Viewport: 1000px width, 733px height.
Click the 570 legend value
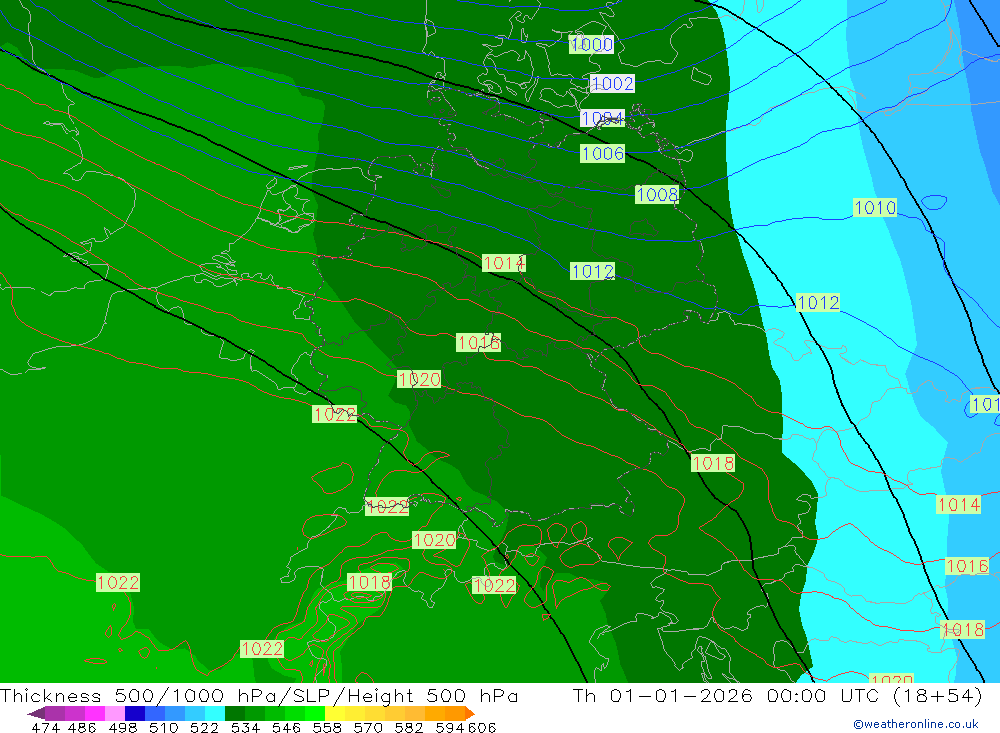(368, 728)
